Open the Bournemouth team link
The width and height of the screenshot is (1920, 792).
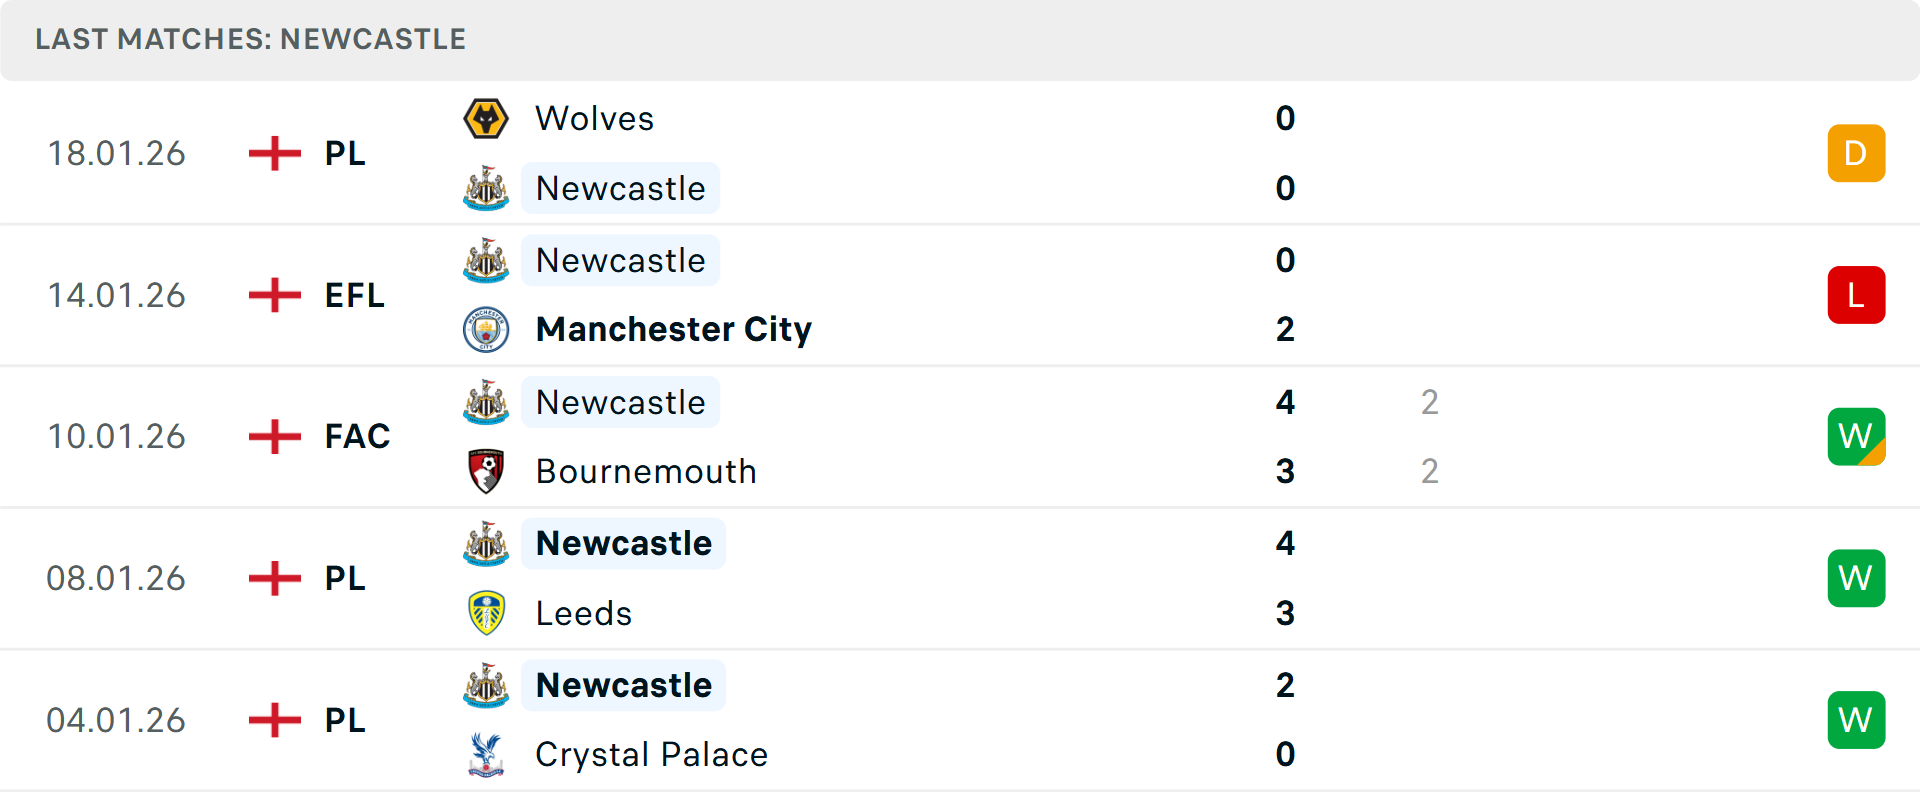(x=646, y=471)
